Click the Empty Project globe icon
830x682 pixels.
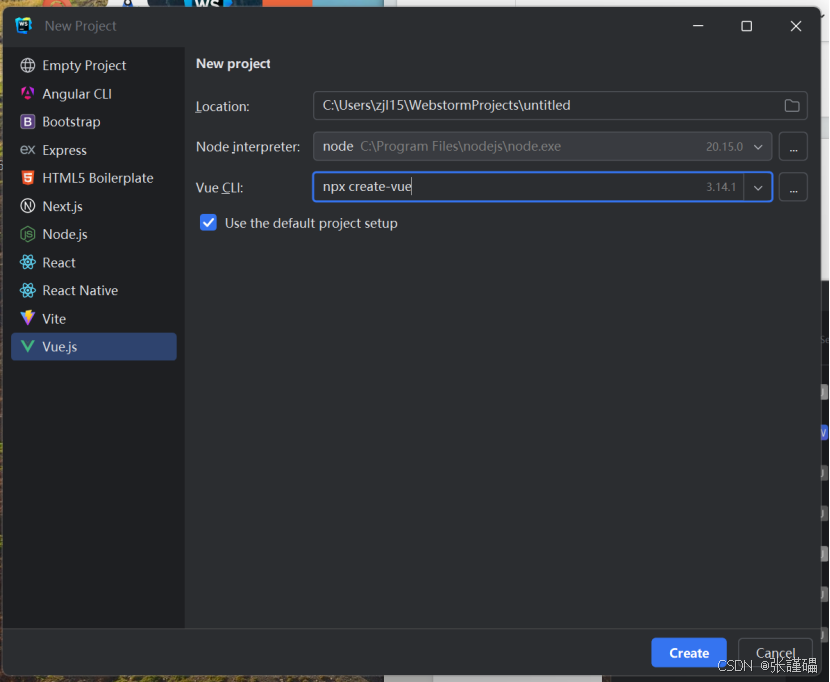pyautogui.click(x=28, y=65)
